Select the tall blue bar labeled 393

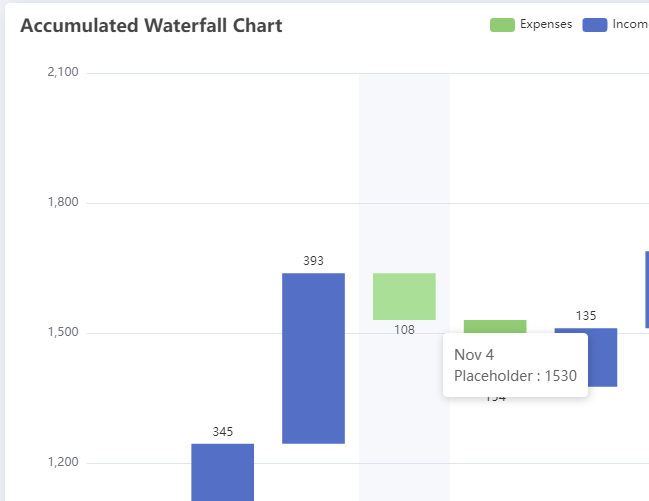(313, 358)
